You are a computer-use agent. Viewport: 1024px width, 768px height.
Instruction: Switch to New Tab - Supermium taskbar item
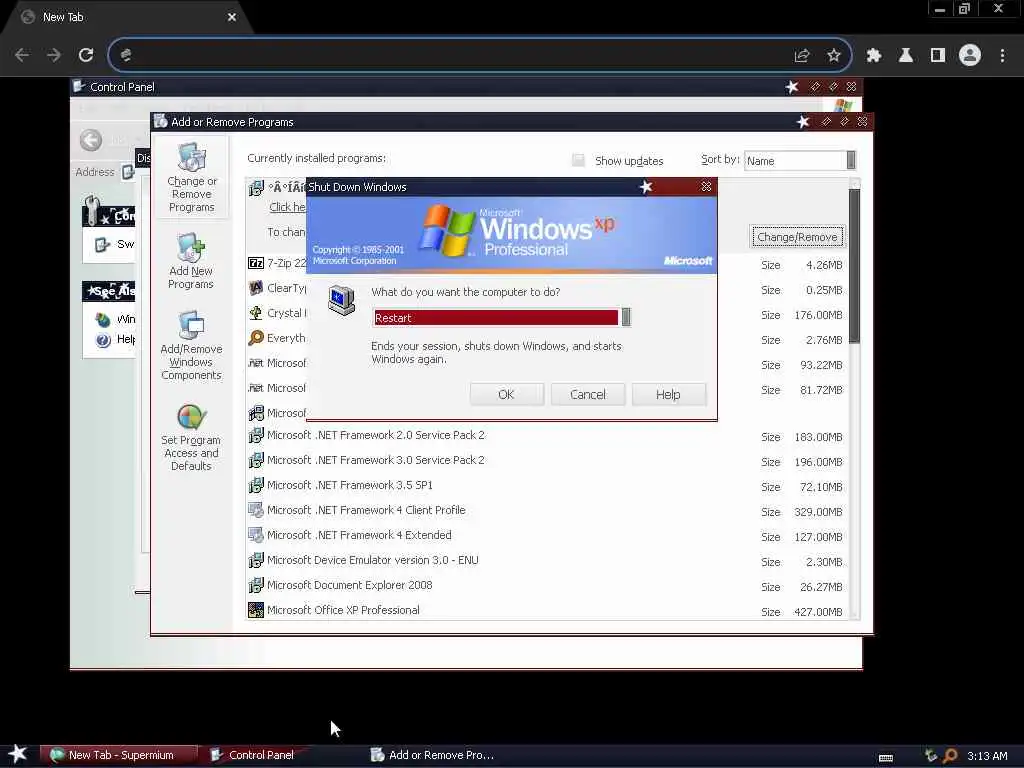coord(119,755)
